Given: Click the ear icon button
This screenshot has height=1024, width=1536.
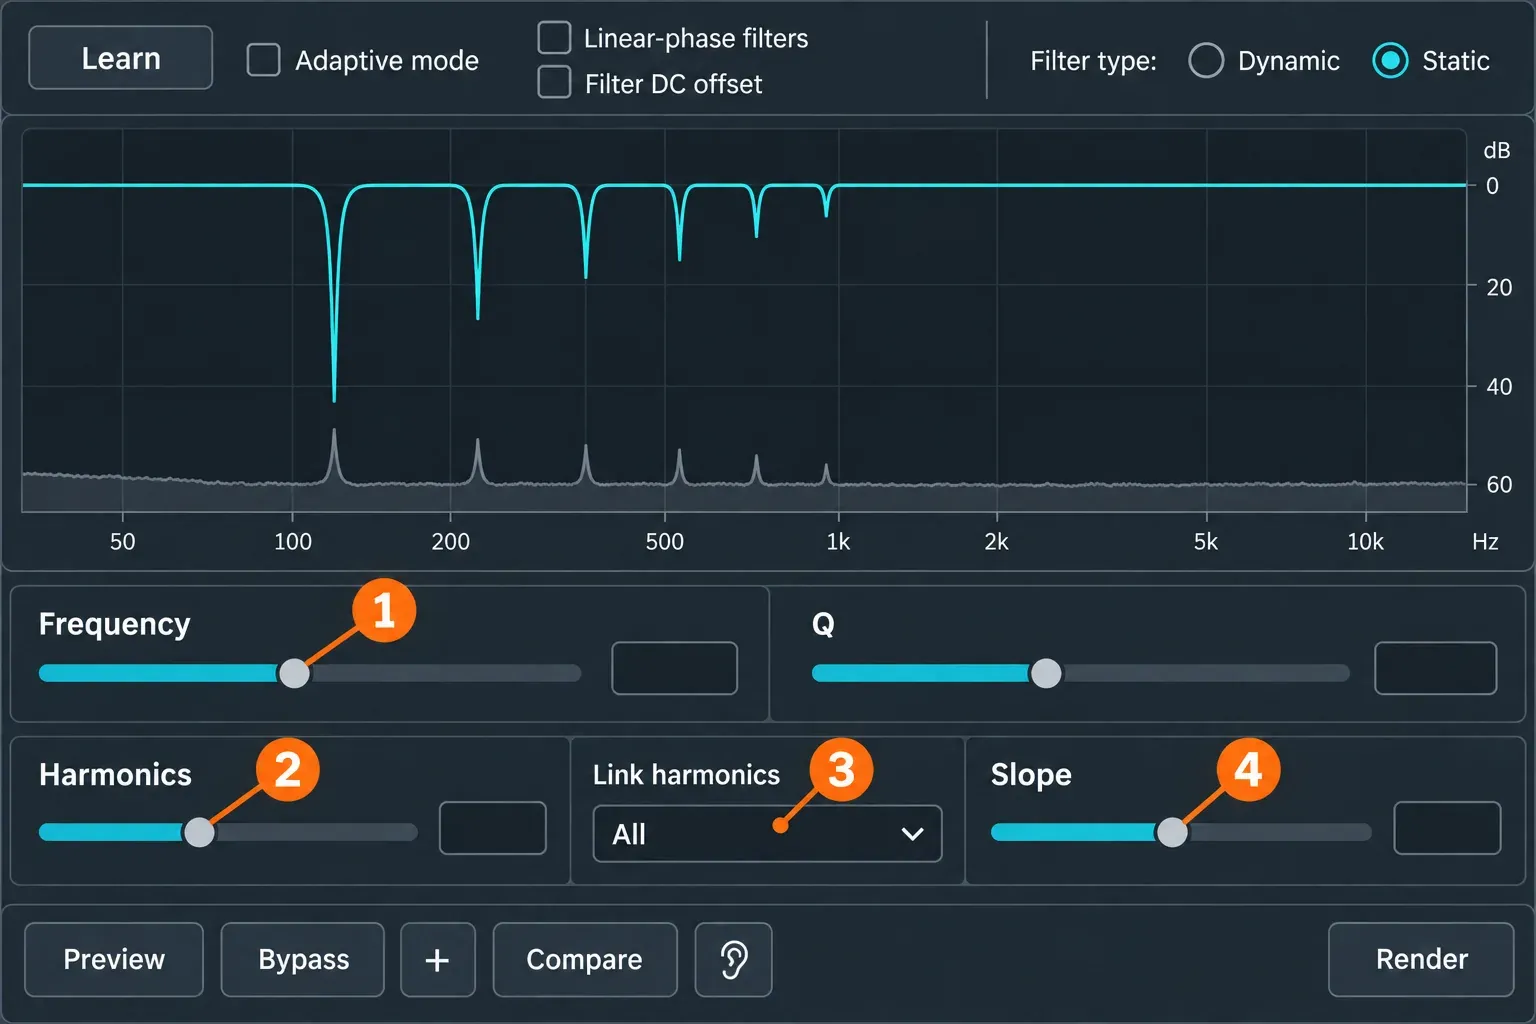Looking at the screenshot, I should (733, 960).
